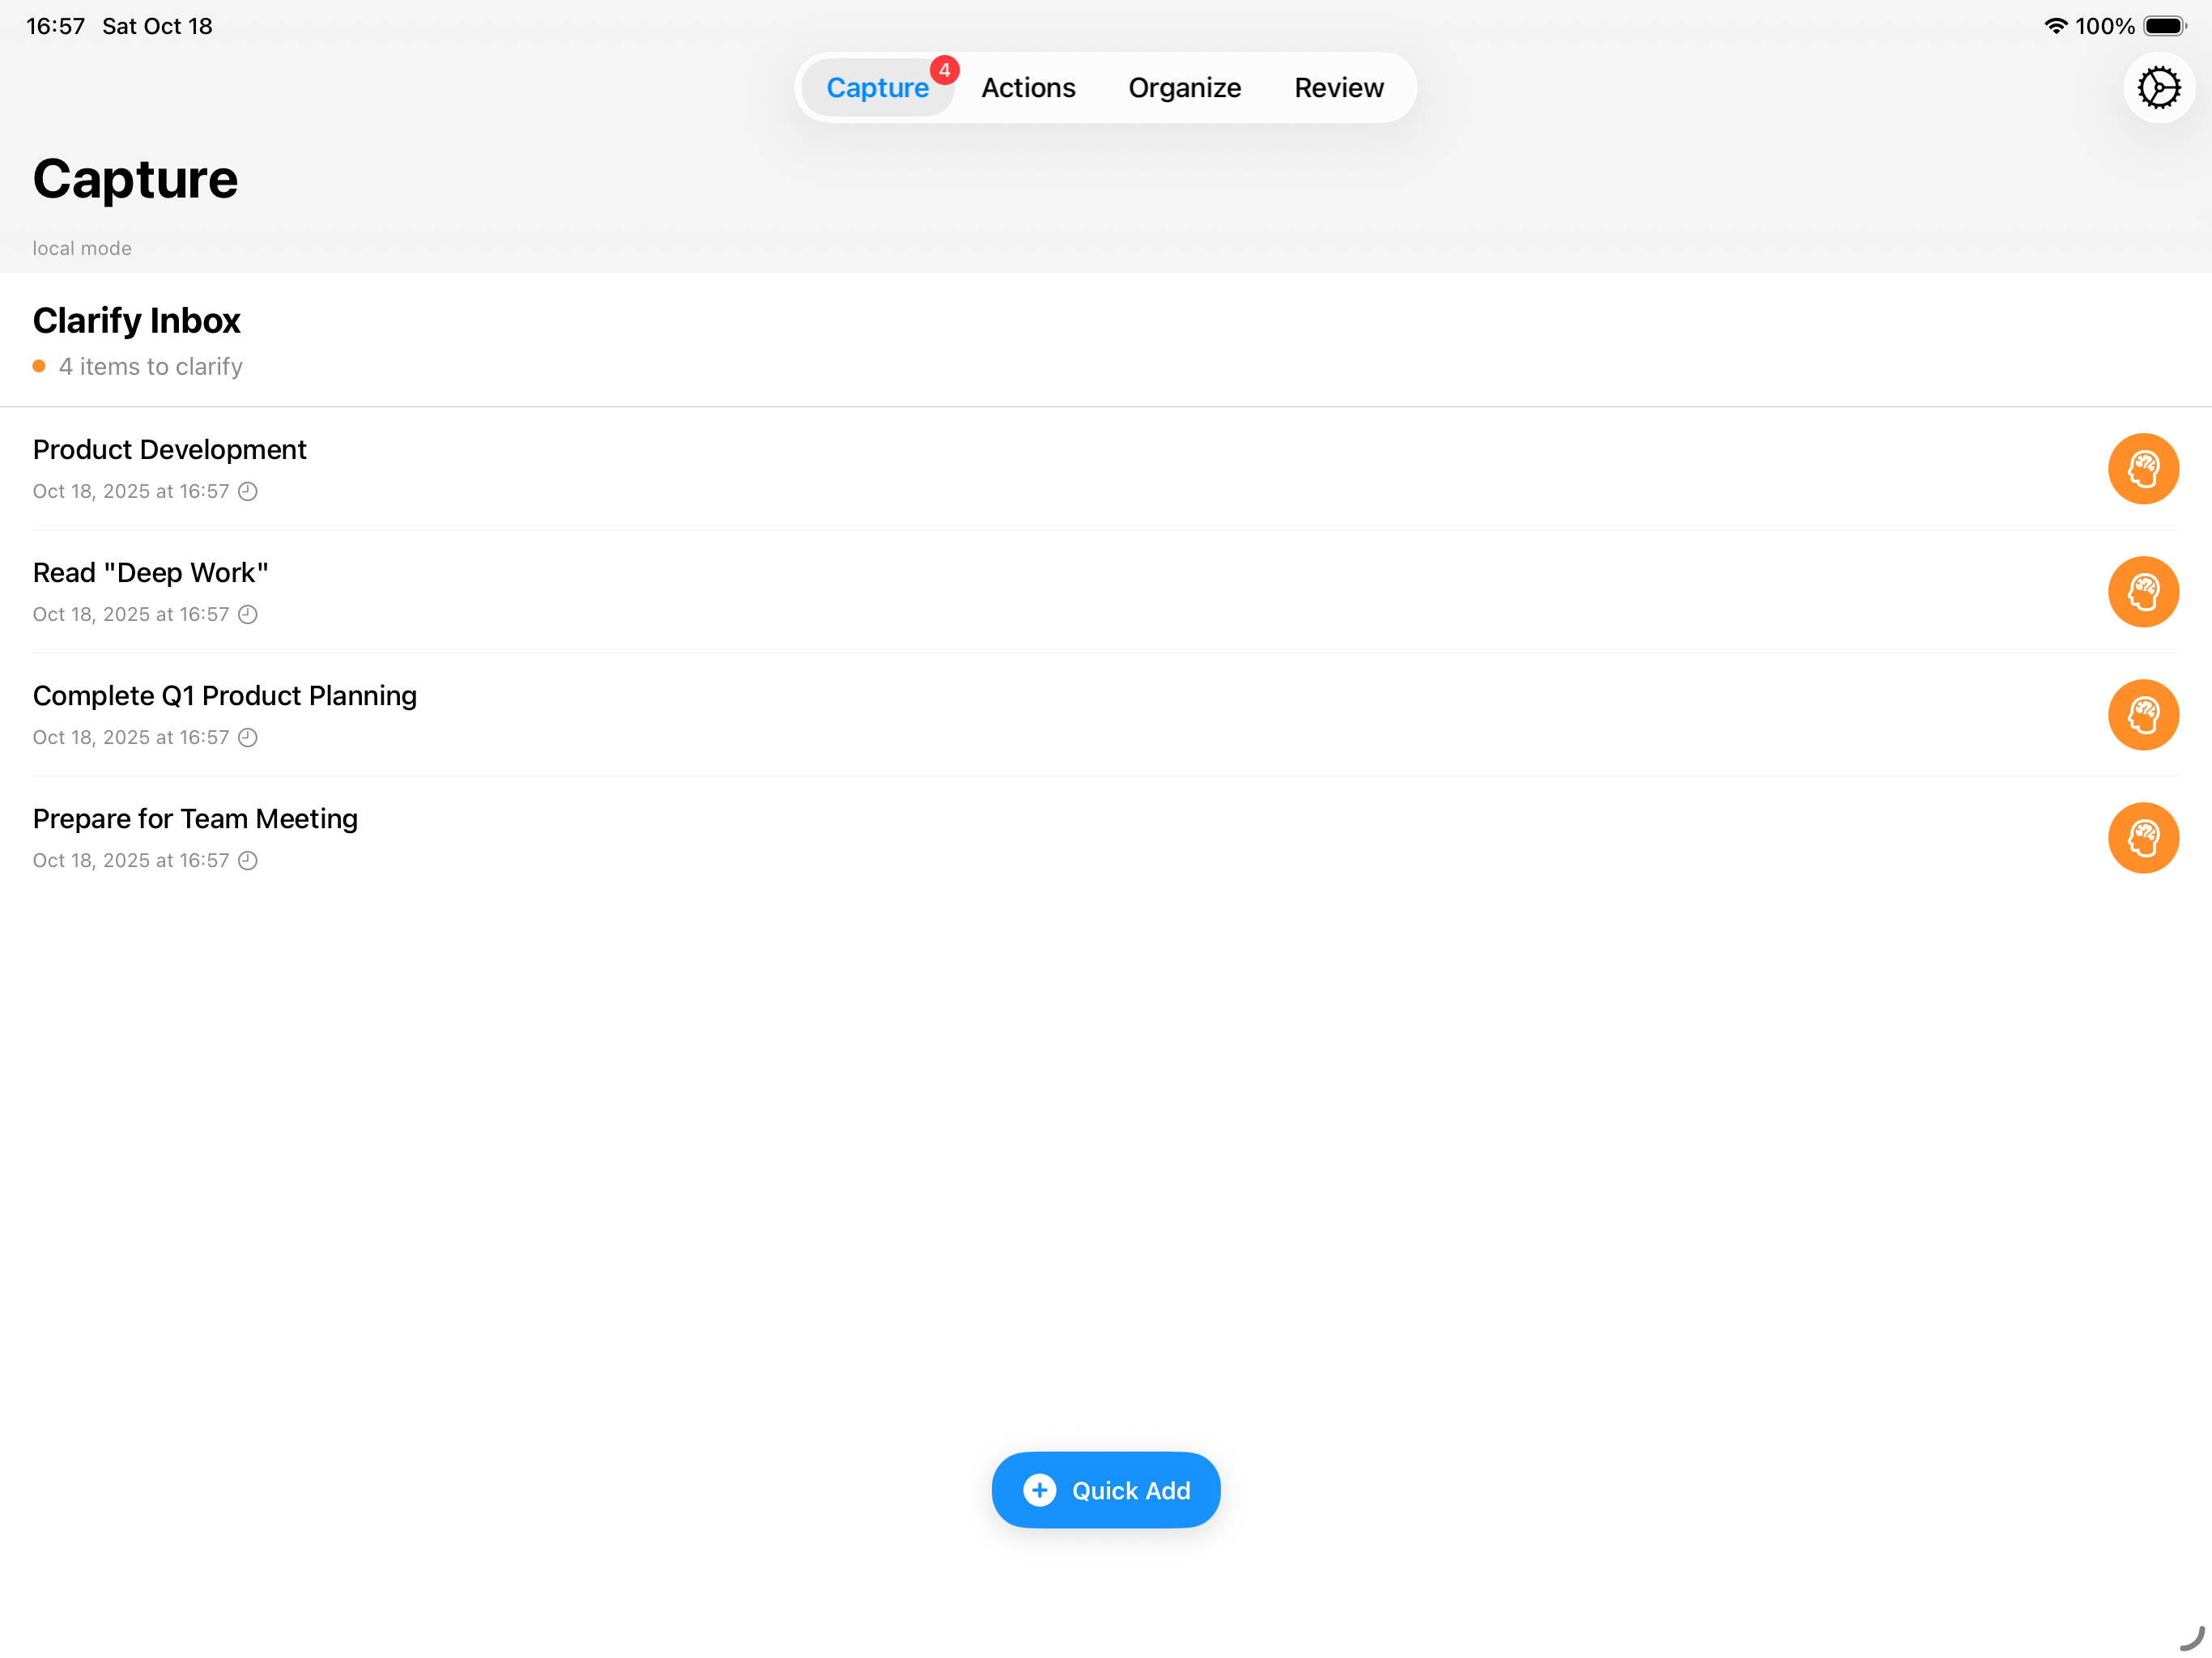
Task: Tap the brain icon beside Prepare for Team Meeting
Action: [x=2142, y=837]
